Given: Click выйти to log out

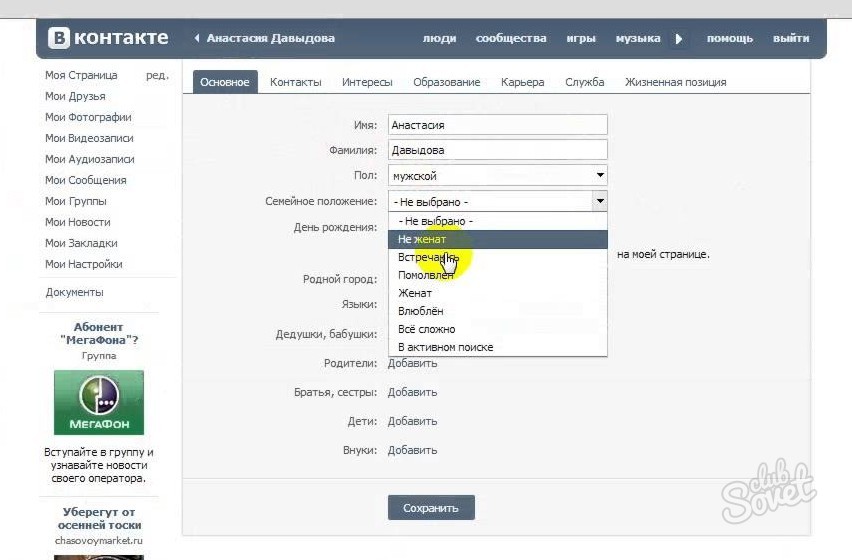Looking at the screenshot, I should tap(791, 38).
